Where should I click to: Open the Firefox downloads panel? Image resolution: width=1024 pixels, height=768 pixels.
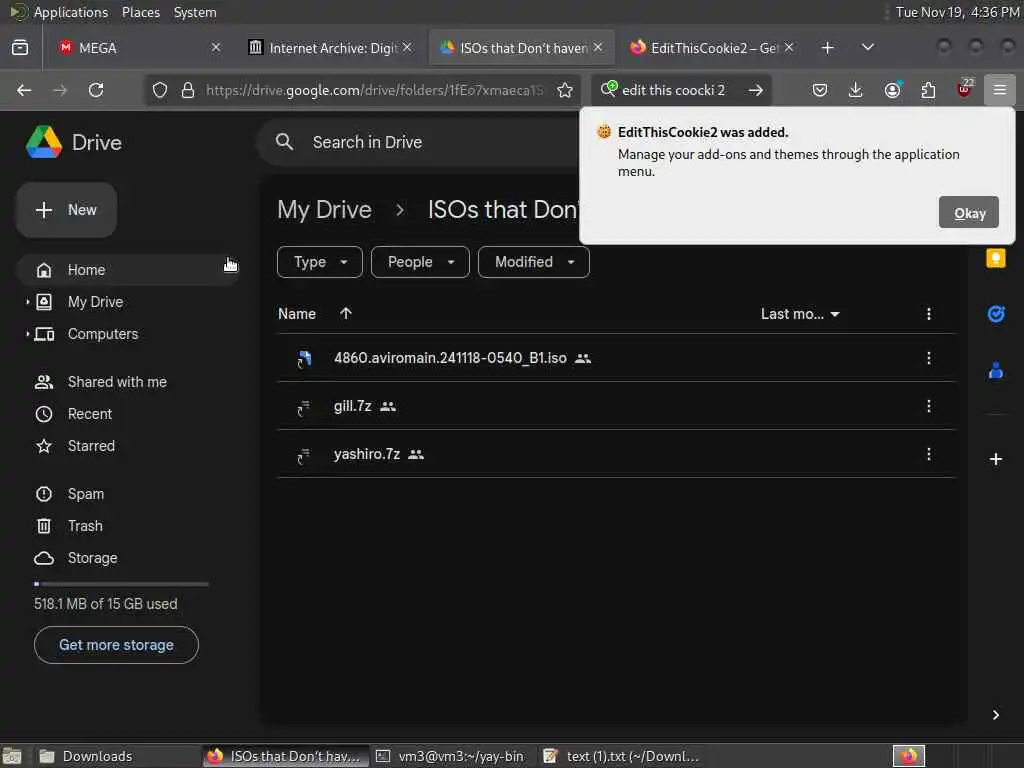tap(856, 90)
